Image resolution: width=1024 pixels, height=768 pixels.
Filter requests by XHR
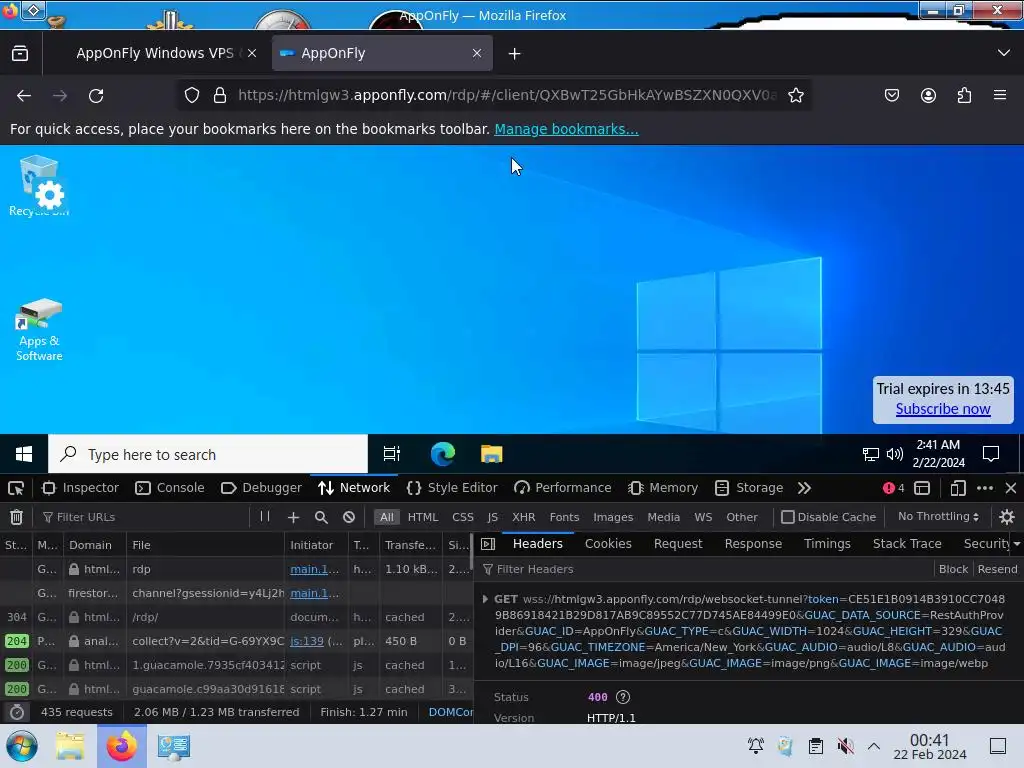point(523,517)
